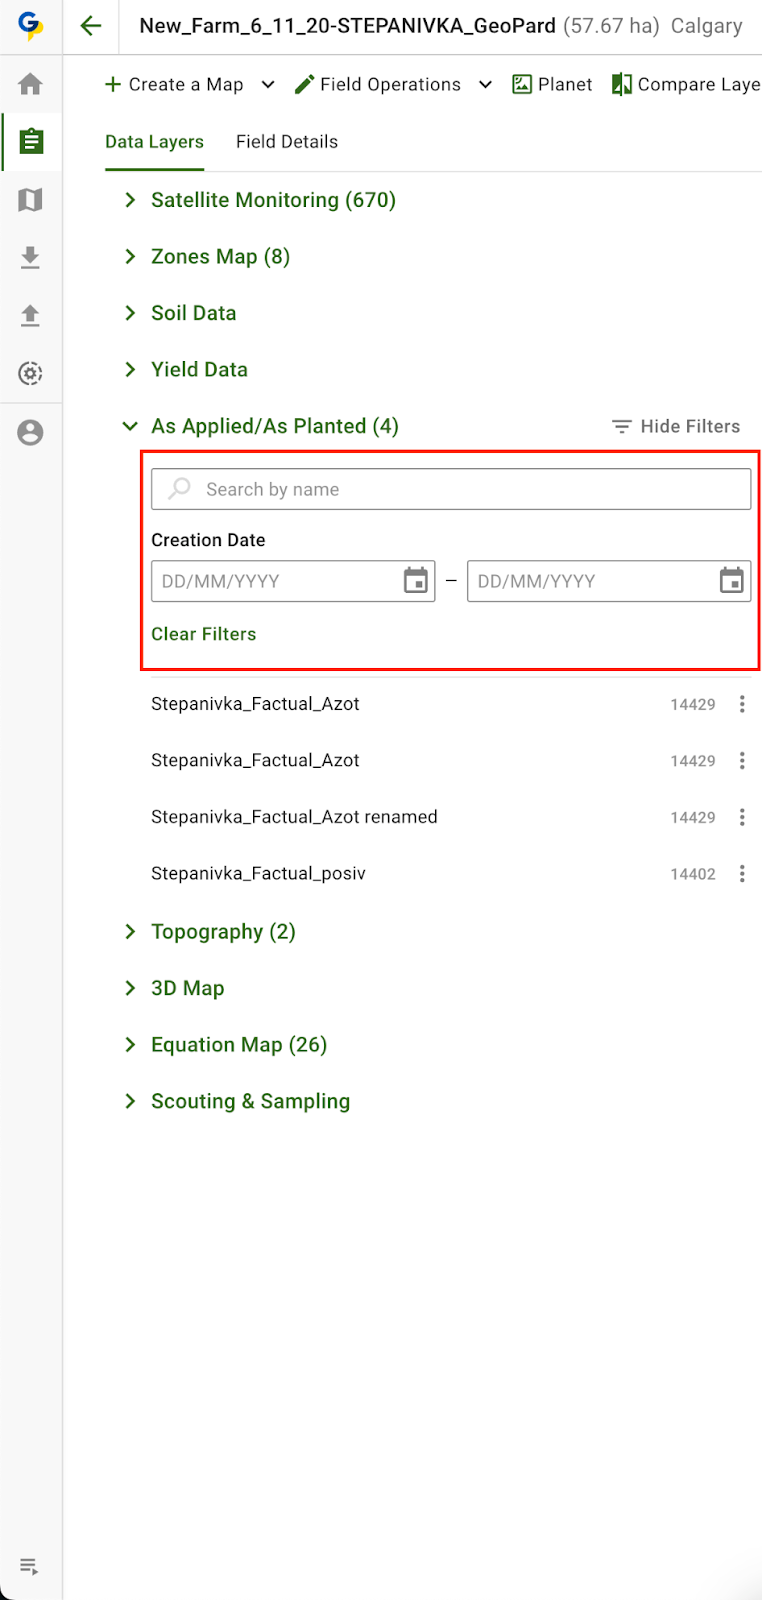Open the user account icon
Image resolution: width=762 pixels, height=1600 pixels.
[x=31, y=433]
